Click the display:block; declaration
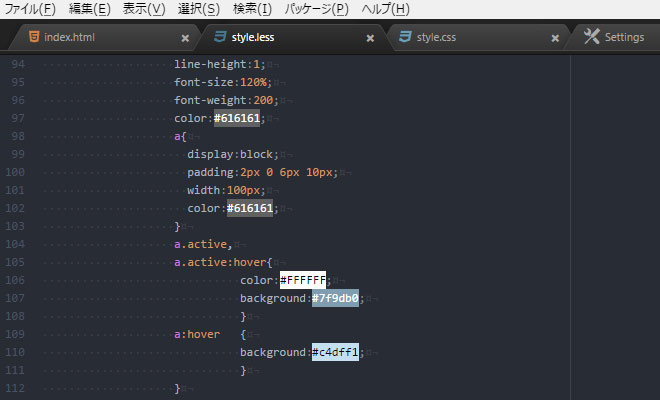Image resolution: width=660 pixels, height=400 pixels. 233,155
